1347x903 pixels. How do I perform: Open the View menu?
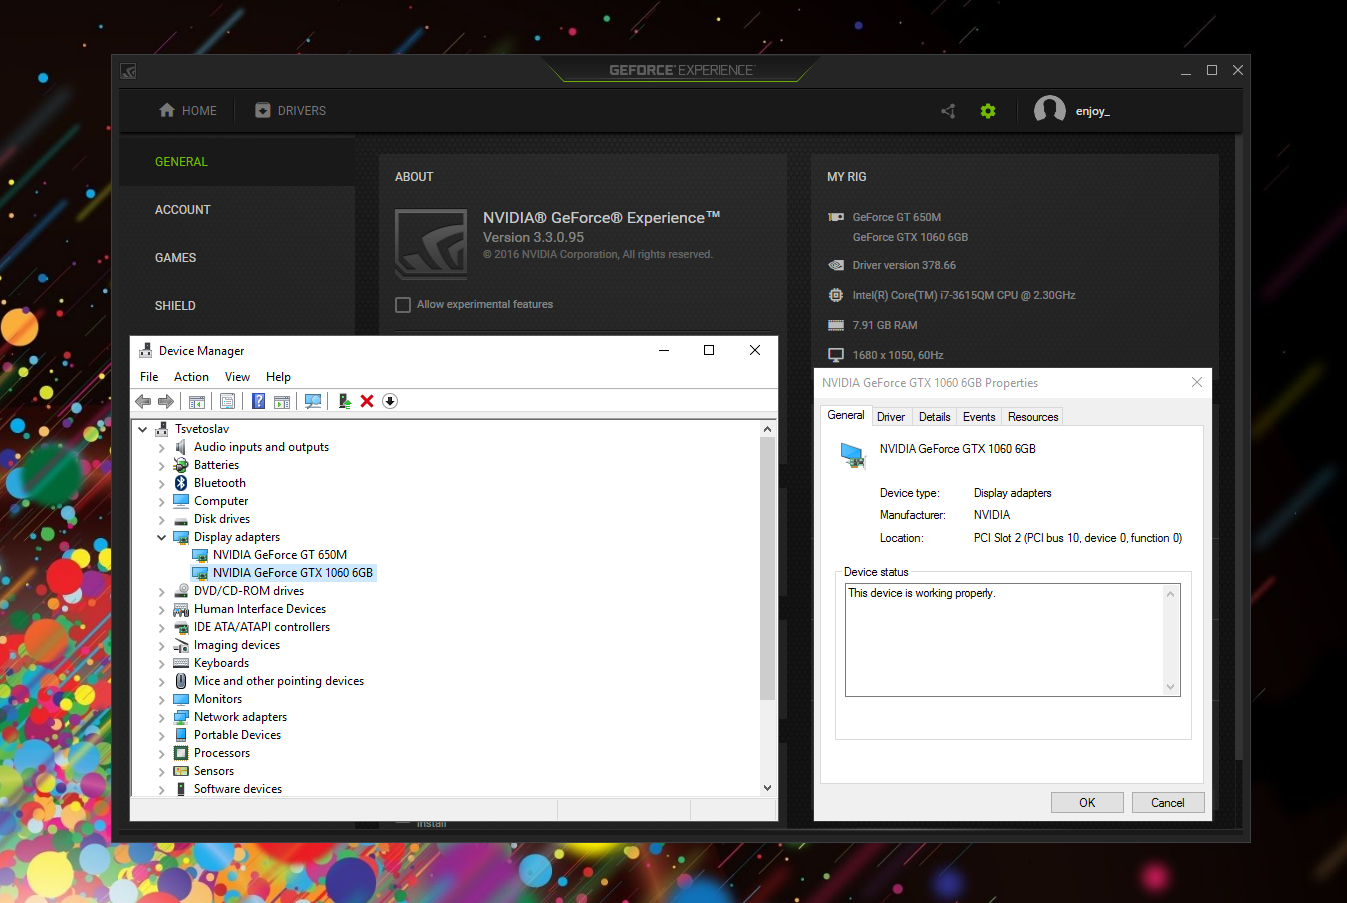pyautogui.click(x=237, y=377)
